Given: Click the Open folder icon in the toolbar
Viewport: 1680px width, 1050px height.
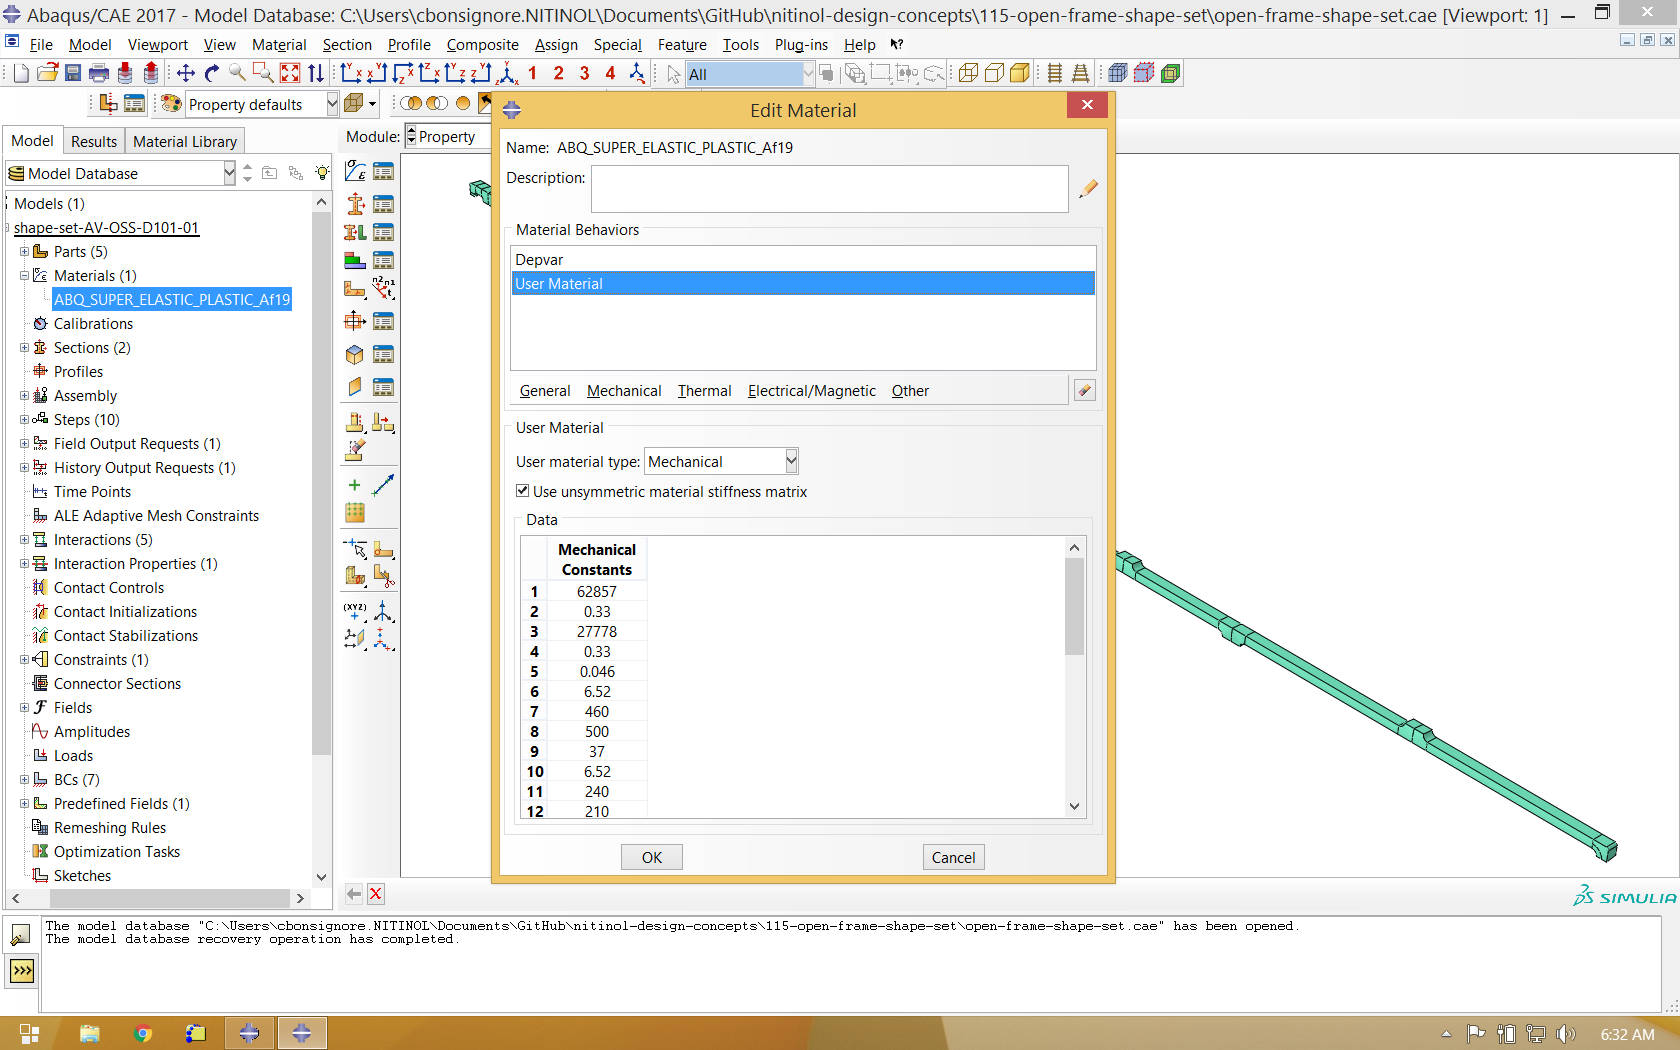Looking at the screenshot, I should pyautogui.click(x=47, y=73).
